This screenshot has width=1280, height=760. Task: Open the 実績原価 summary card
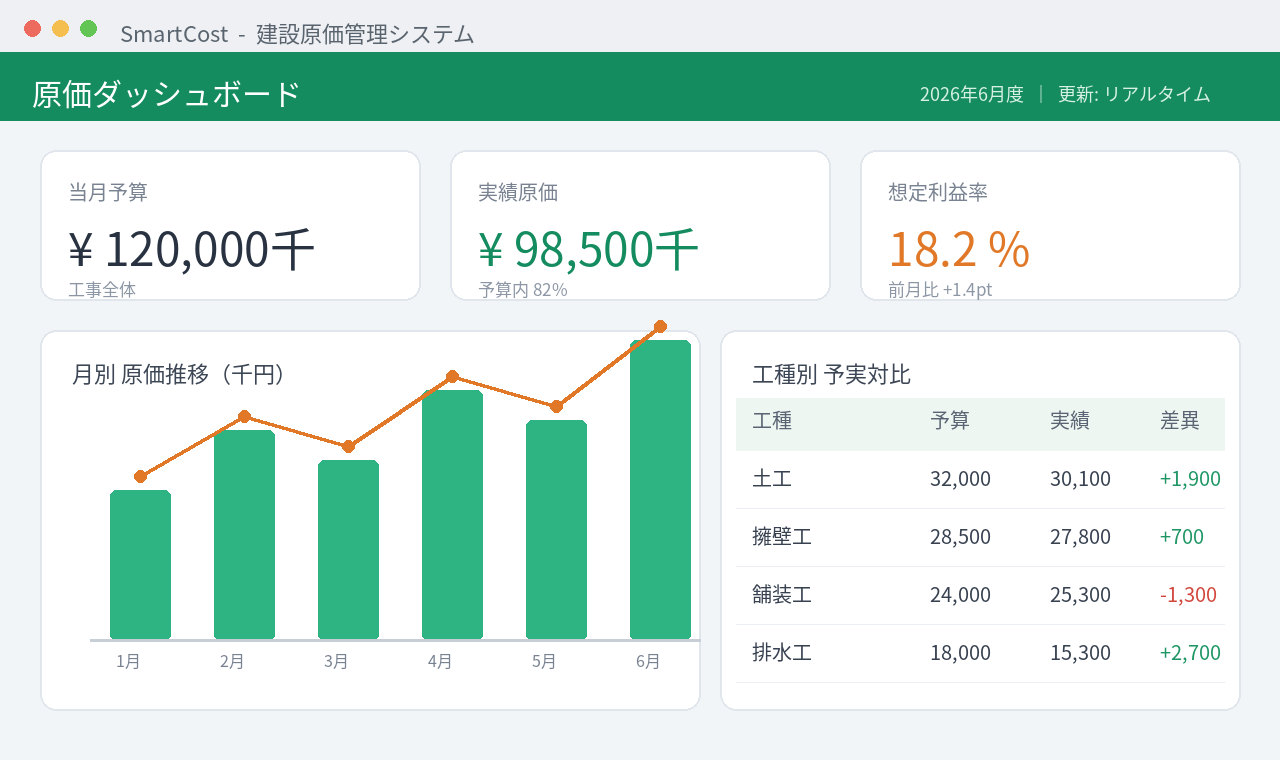coord(640,225)
